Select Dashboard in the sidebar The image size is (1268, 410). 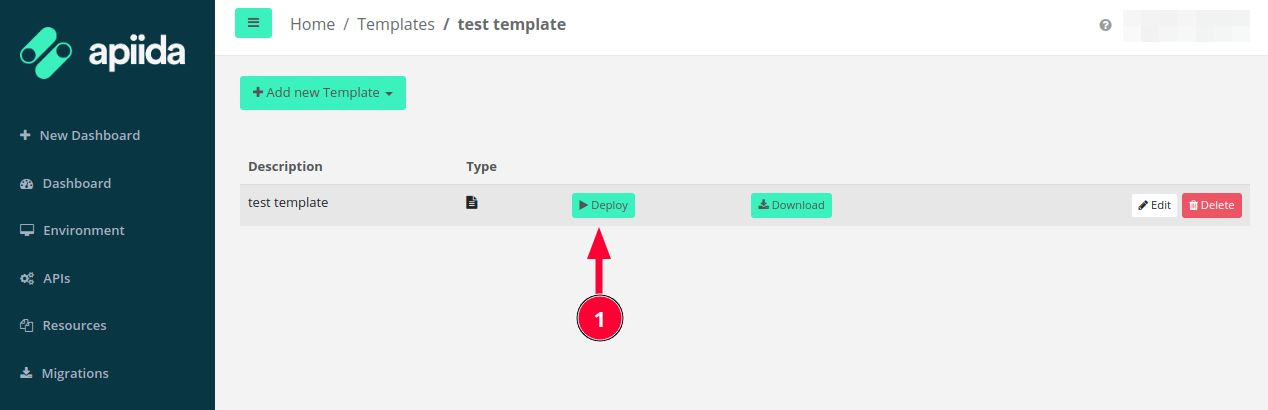point(76,183)
